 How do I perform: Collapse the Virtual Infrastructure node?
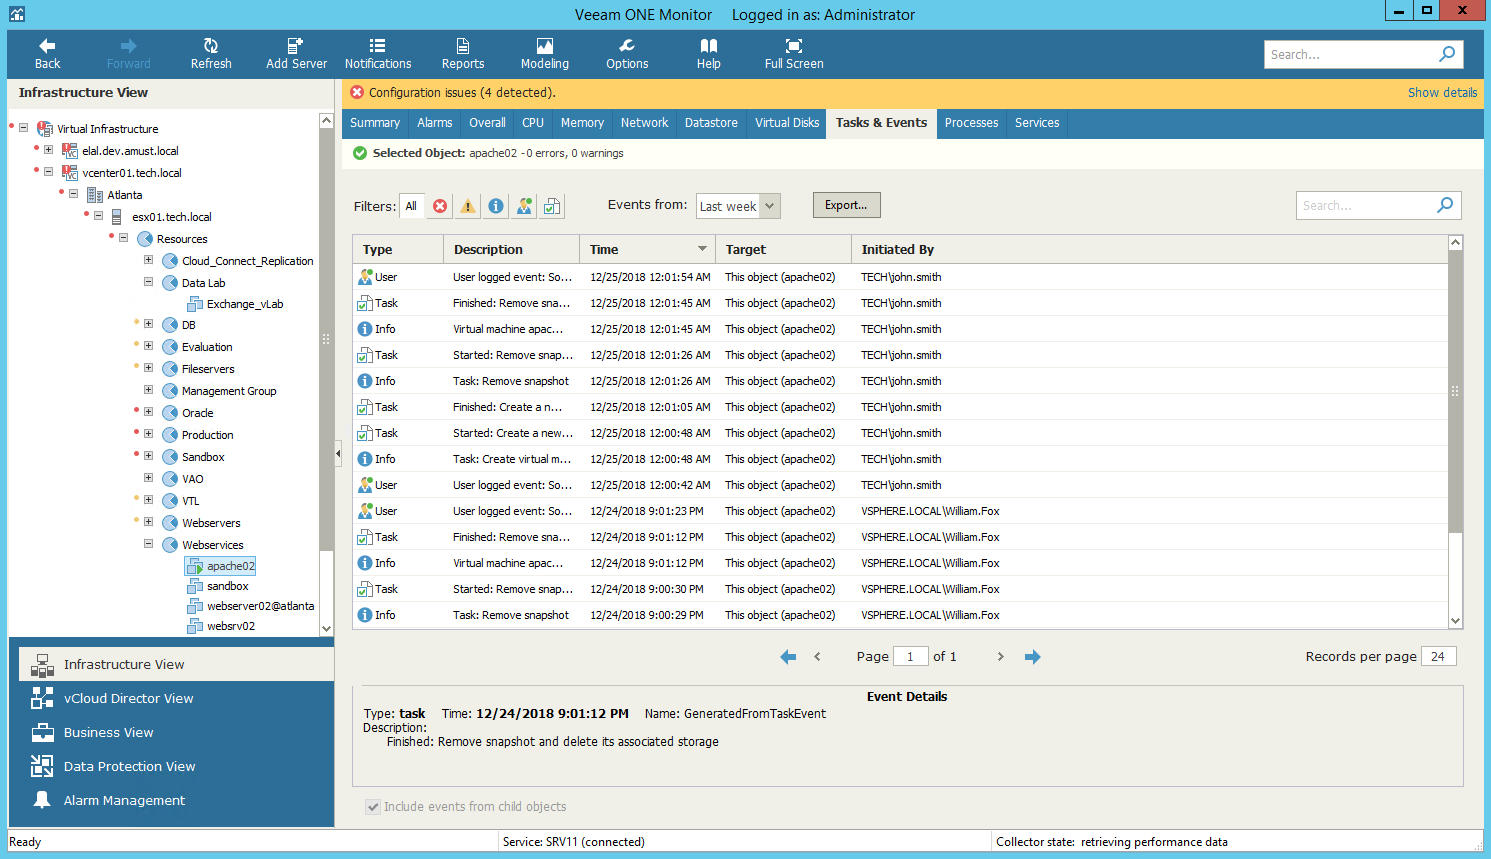(x=23, y=128)
